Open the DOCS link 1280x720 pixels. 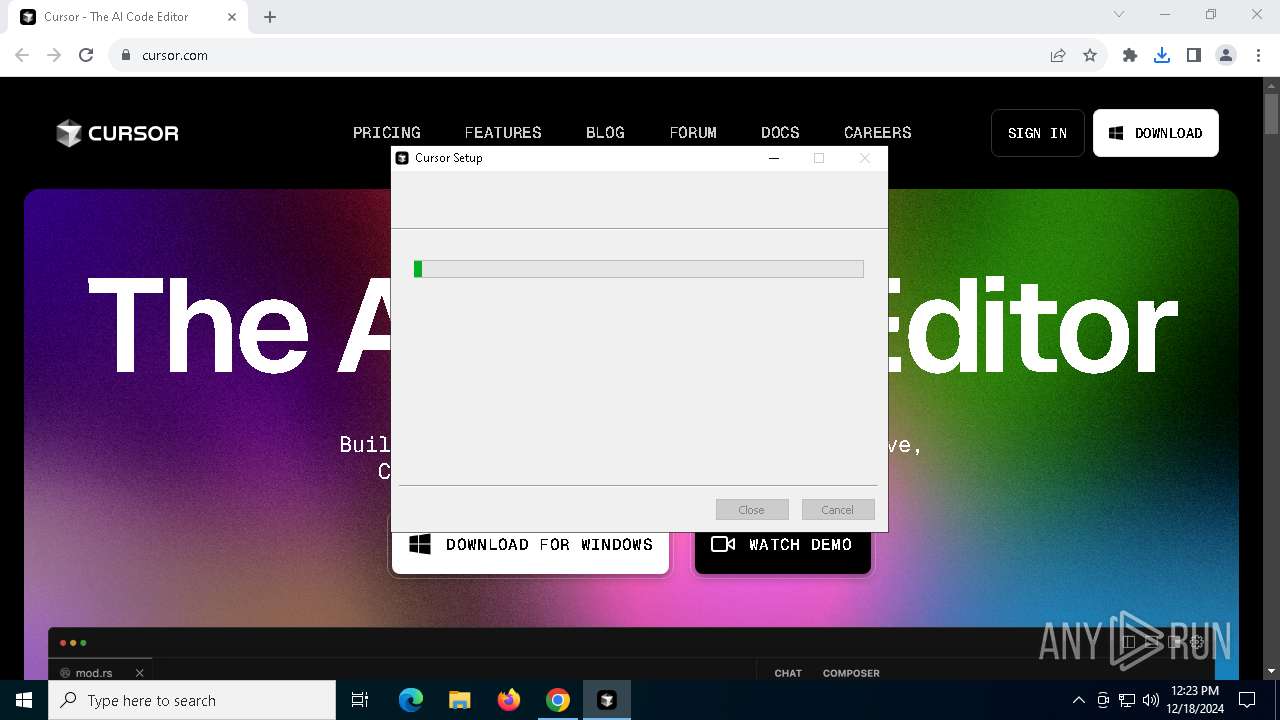click(780, 133)
